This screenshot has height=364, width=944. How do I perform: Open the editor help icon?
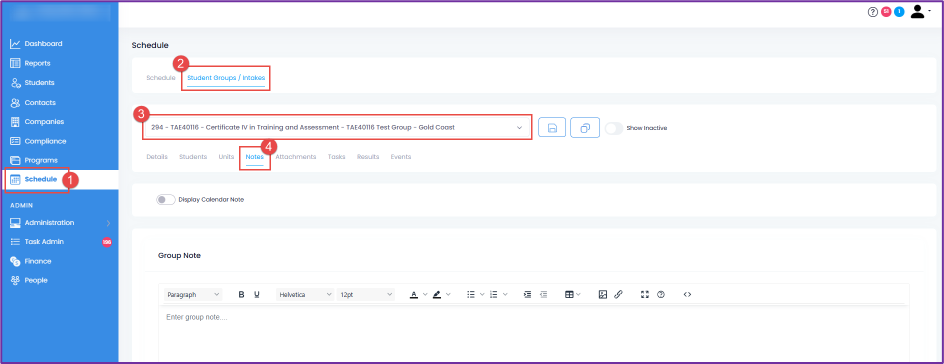(x=660, y=295)
